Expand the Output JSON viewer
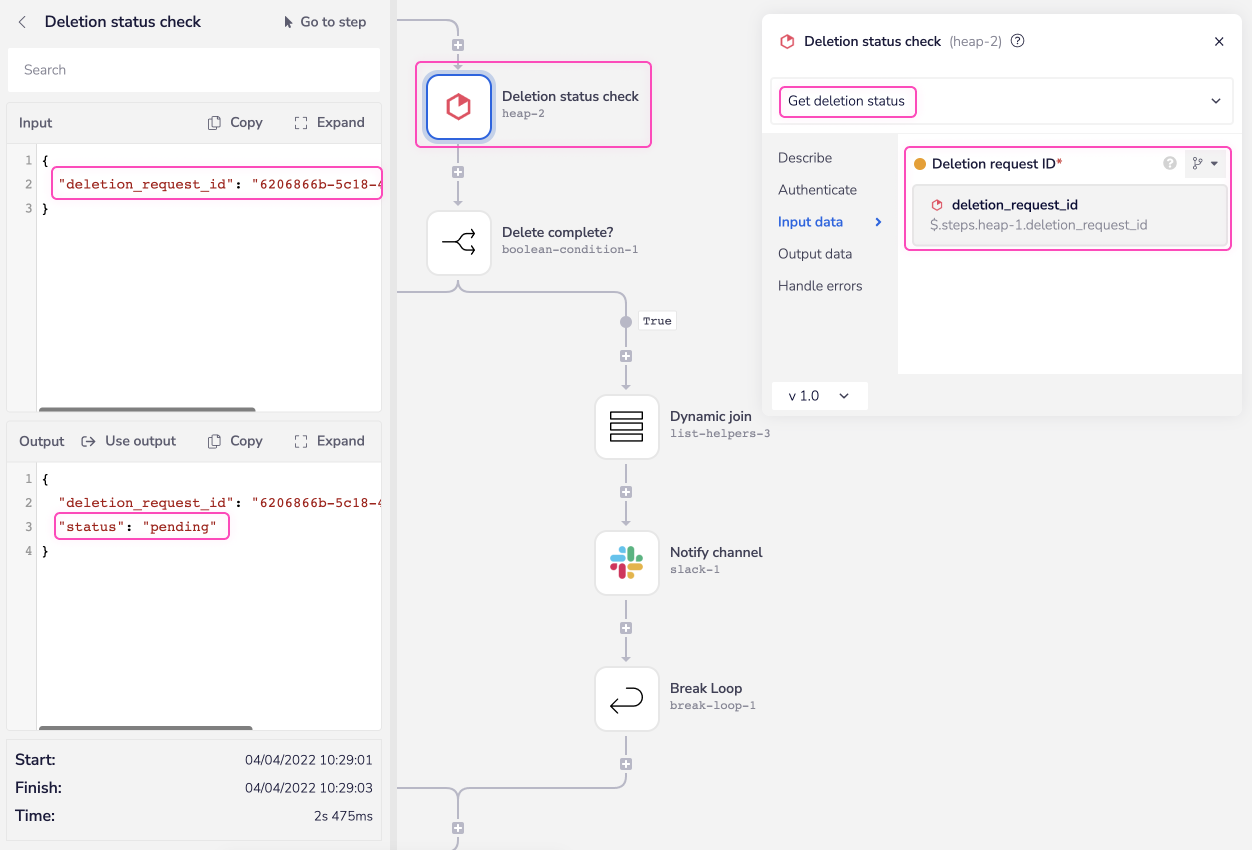 (329, 441)
